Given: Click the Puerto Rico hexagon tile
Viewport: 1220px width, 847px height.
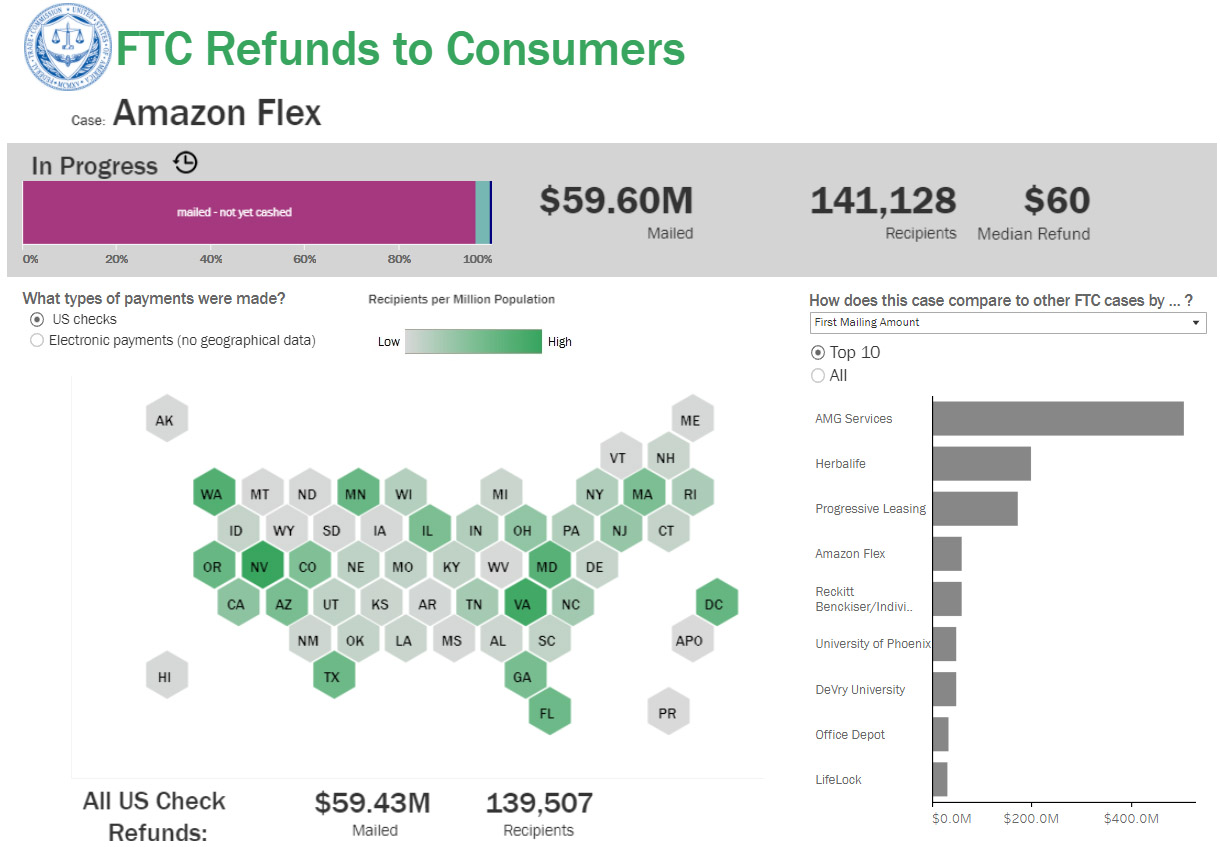Looking at the screenshot, I should [x=667, y=714].
